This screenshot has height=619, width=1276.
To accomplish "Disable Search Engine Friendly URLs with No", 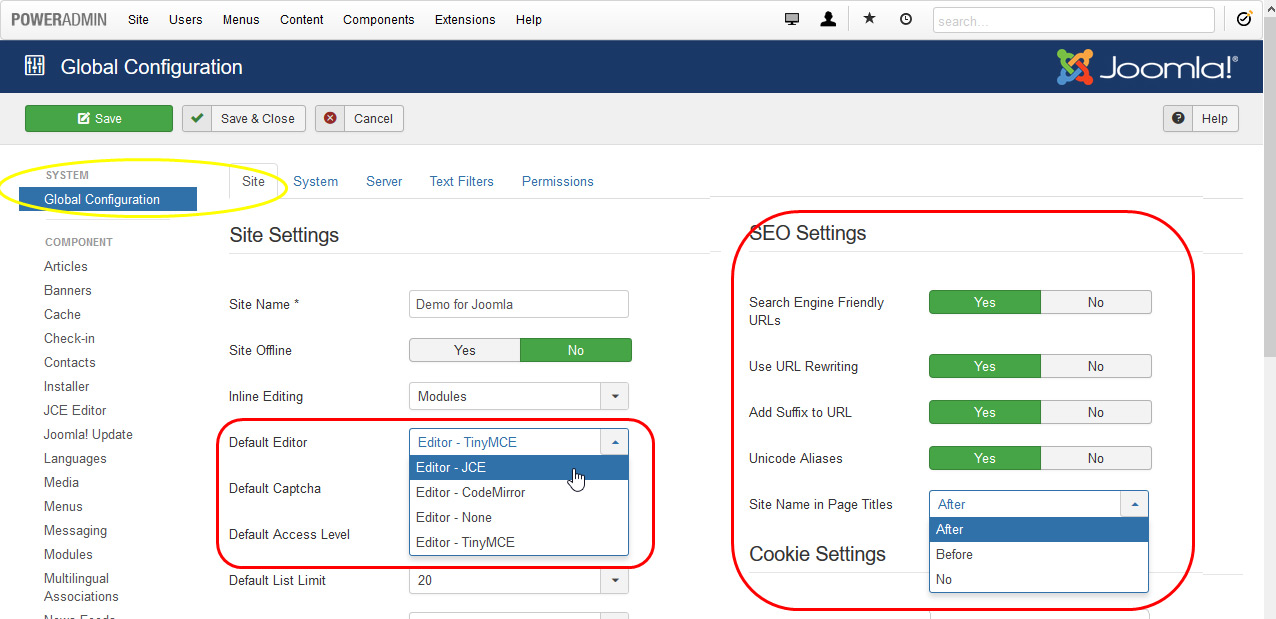I will click(x=1095, y=302).
